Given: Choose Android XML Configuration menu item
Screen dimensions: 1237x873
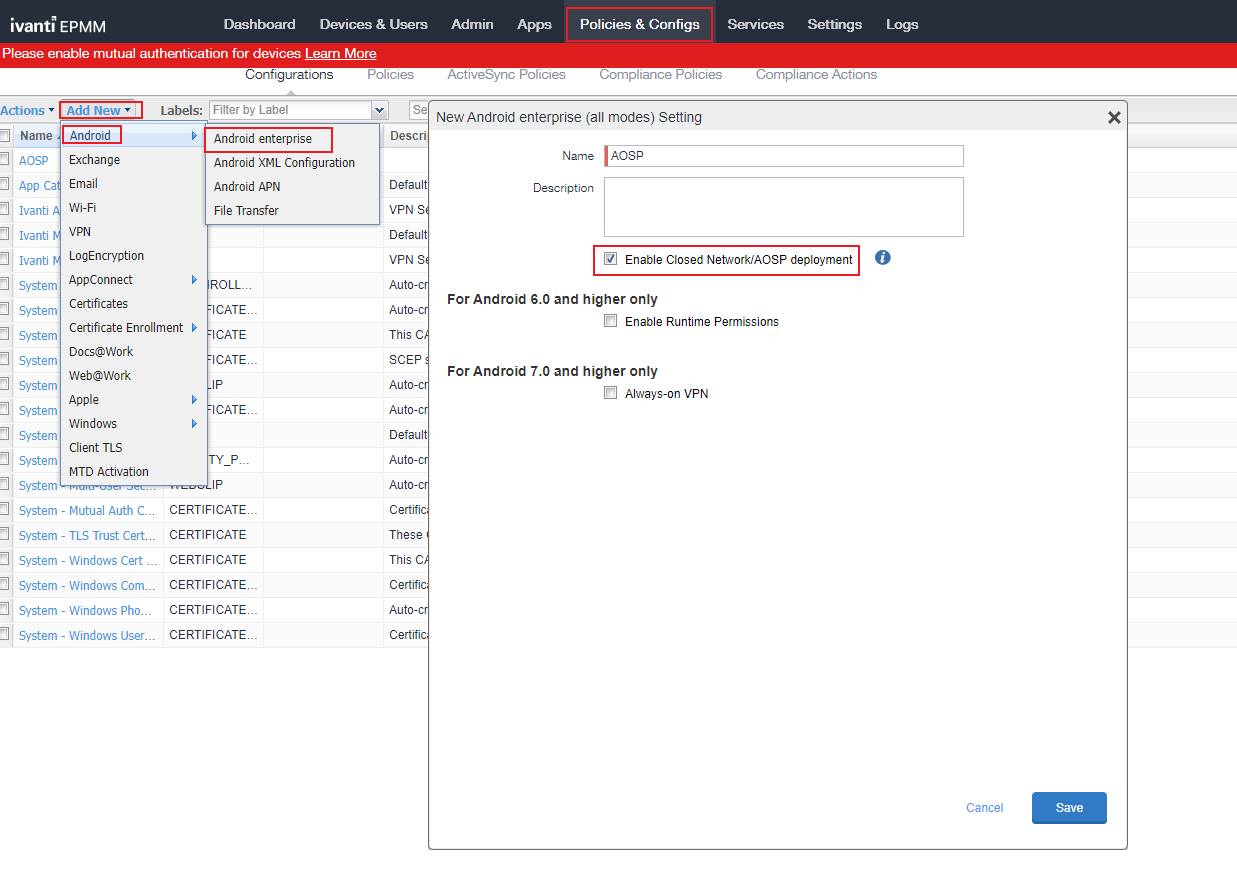Looking at the screenshot, I should pos(284,163).
